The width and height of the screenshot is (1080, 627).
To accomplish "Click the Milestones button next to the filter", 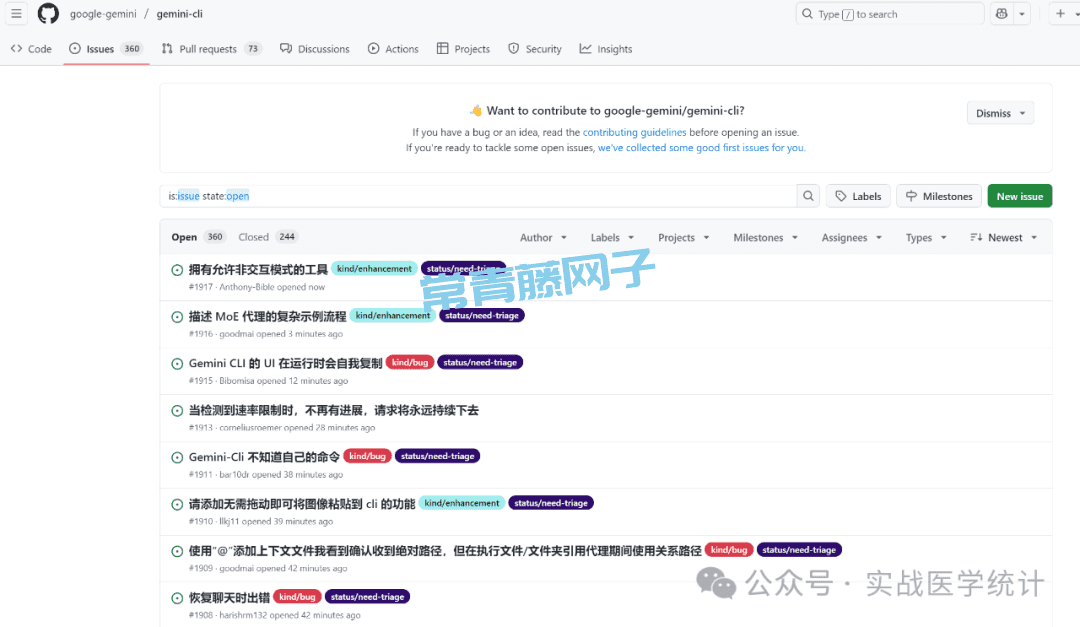I will pyautogui.click(x=939, y=196).
